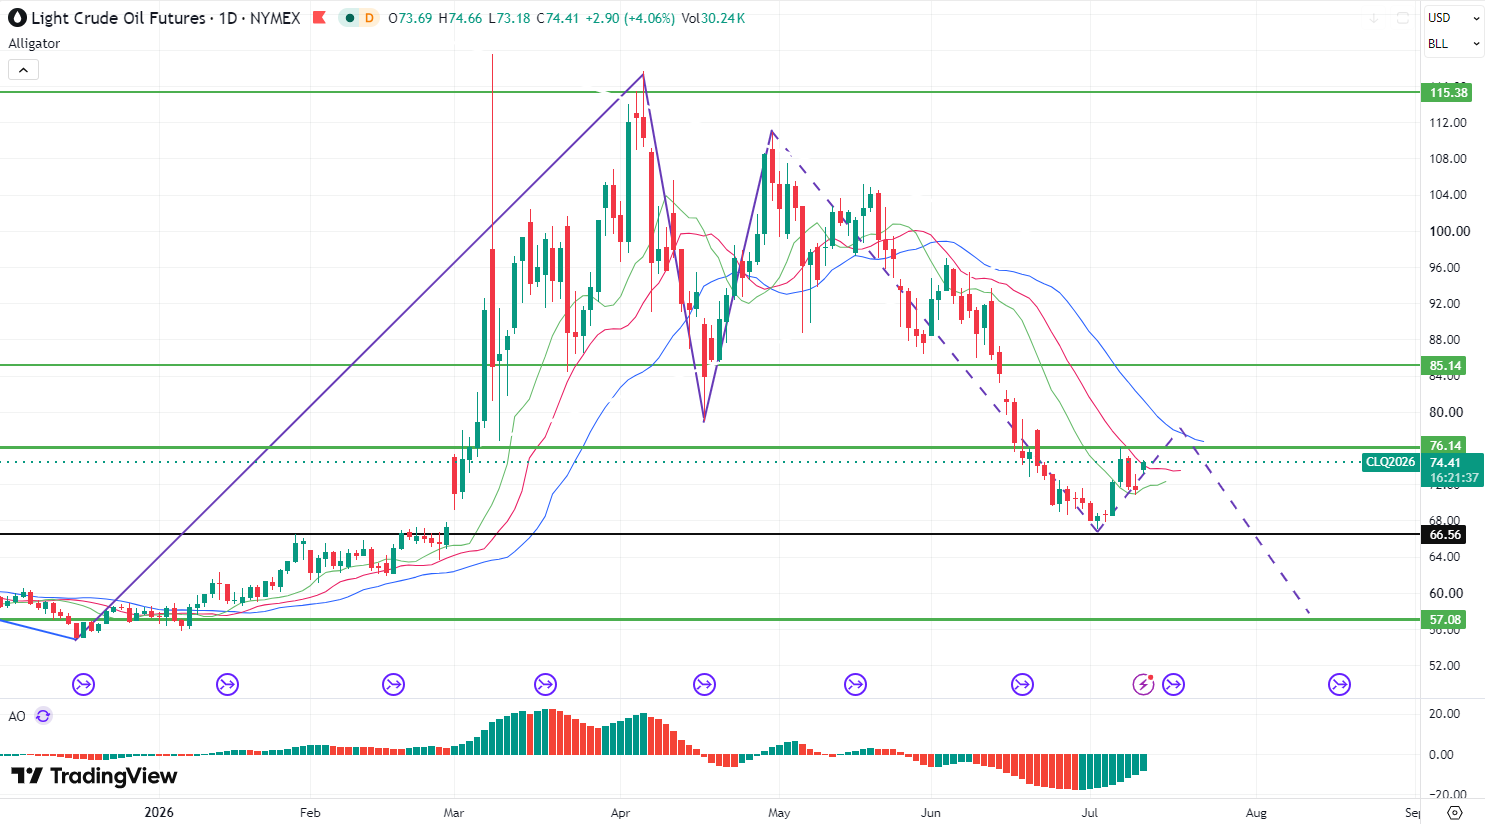Image resolution: width=1485 pixels, height=824 pixels.
Task: Collapse the indicator legend with chevron button
Action: click(23, 70)
